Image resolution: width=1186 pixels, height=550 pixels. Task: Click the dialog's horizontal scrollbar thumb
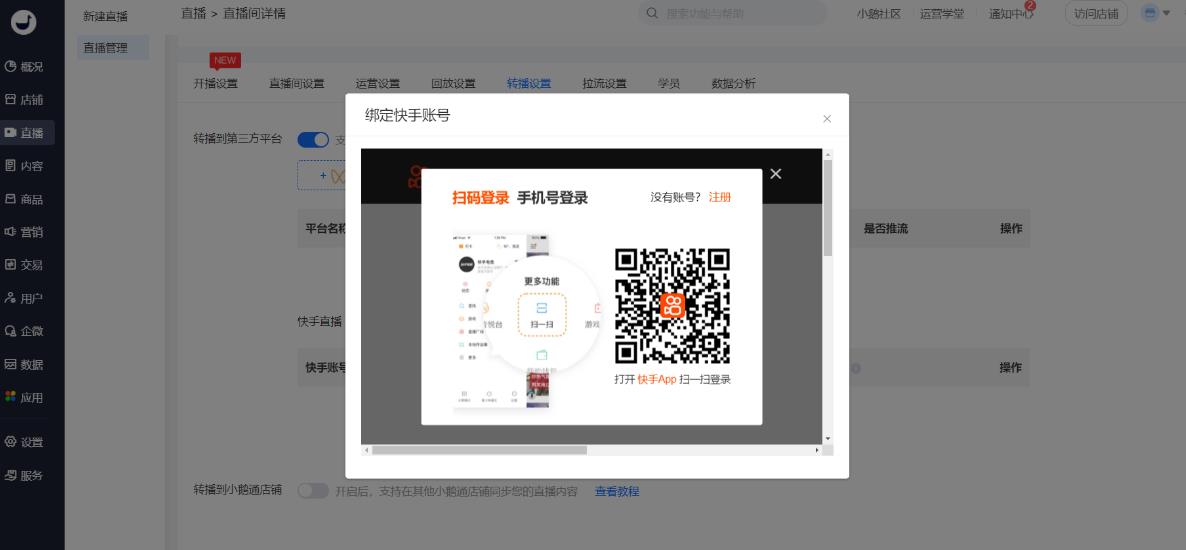pyautogui.click(x=480, y=450)
